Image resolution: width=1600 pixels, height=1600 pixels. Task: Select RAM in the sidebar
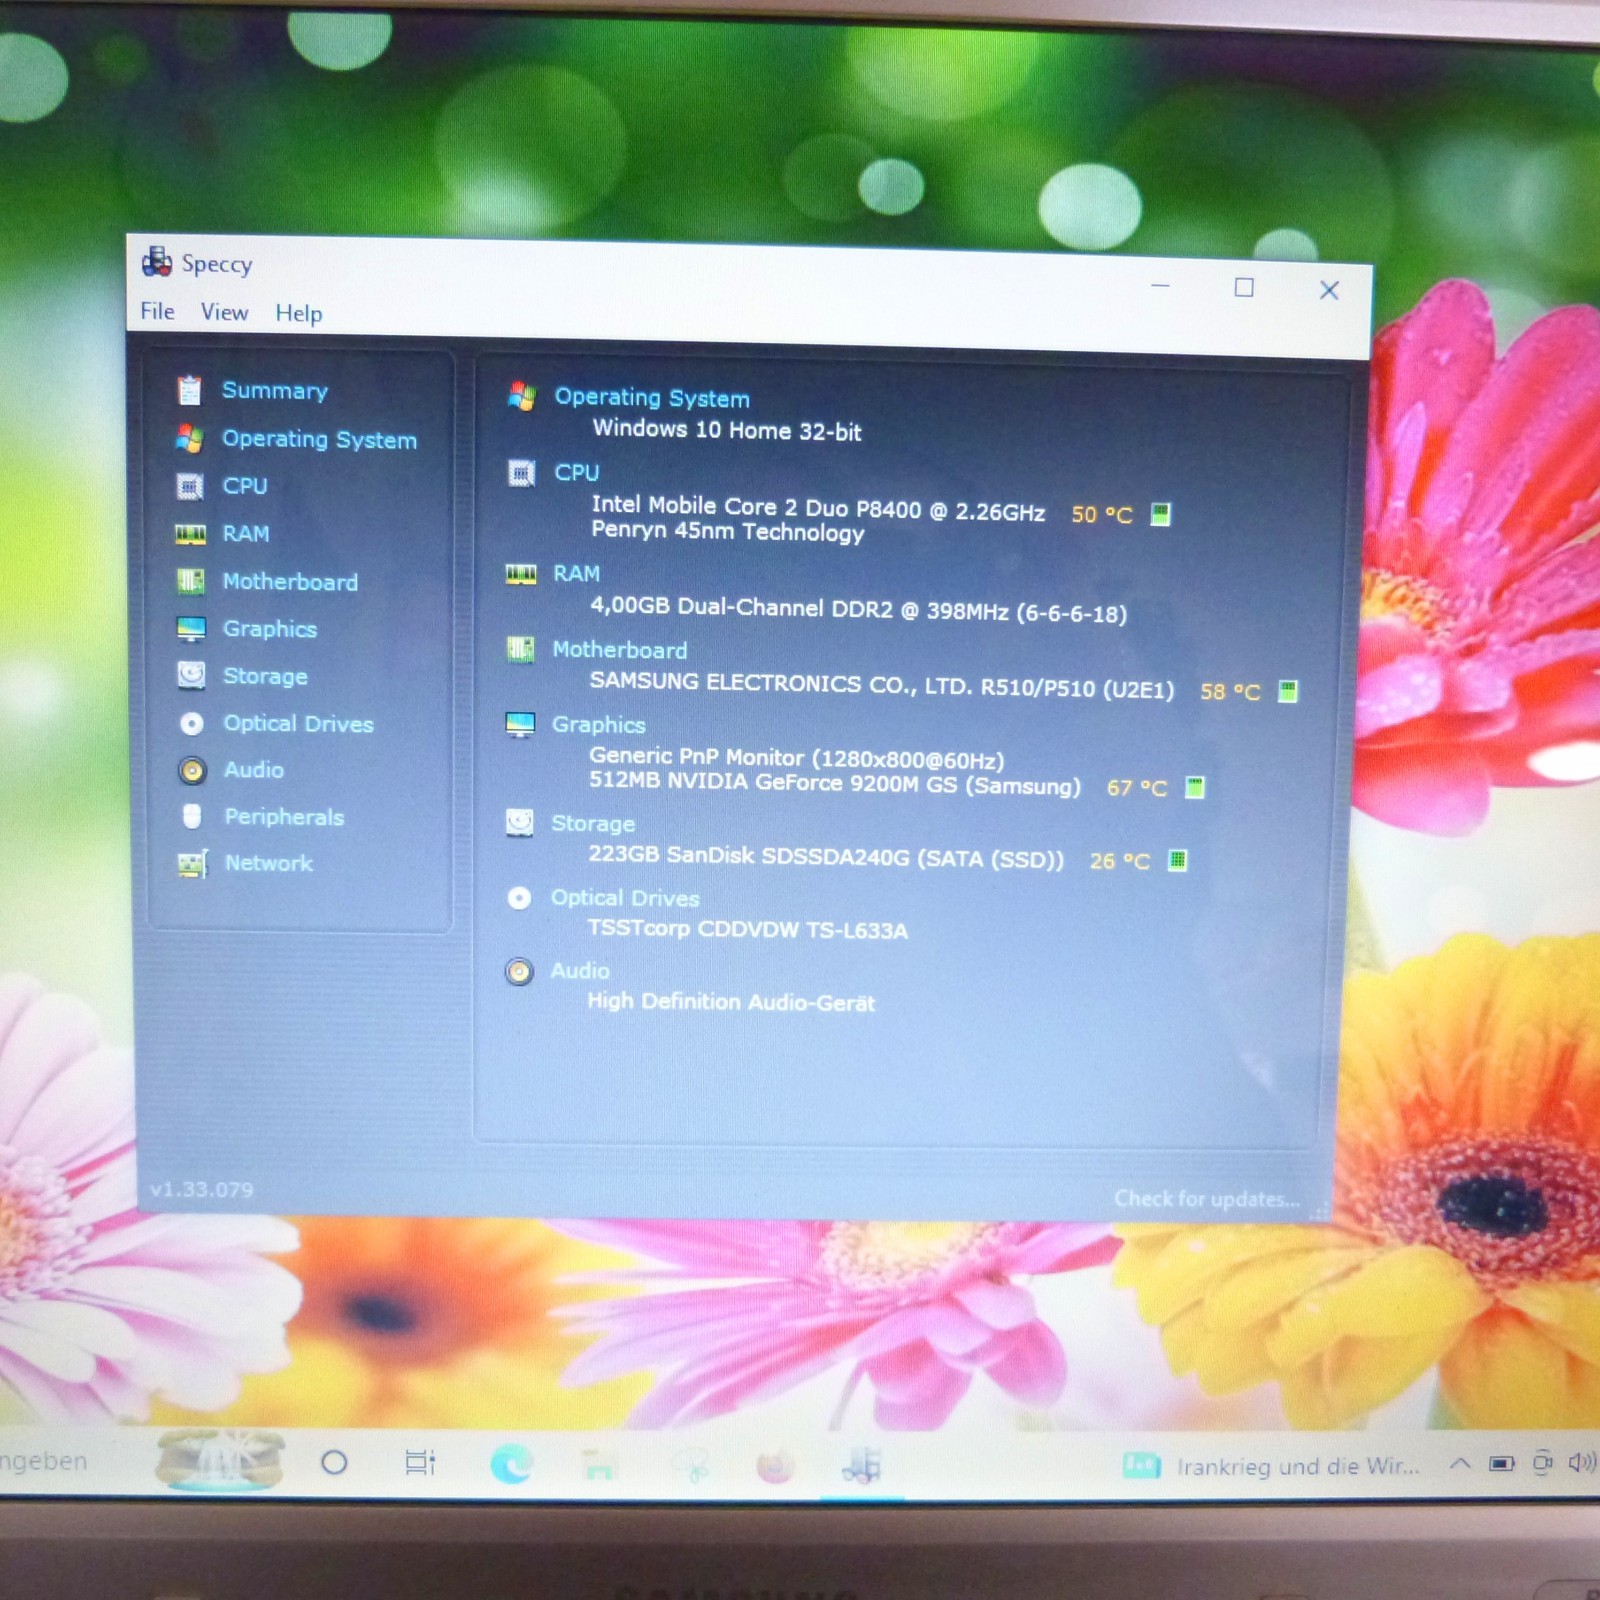[x=246, y=534]
